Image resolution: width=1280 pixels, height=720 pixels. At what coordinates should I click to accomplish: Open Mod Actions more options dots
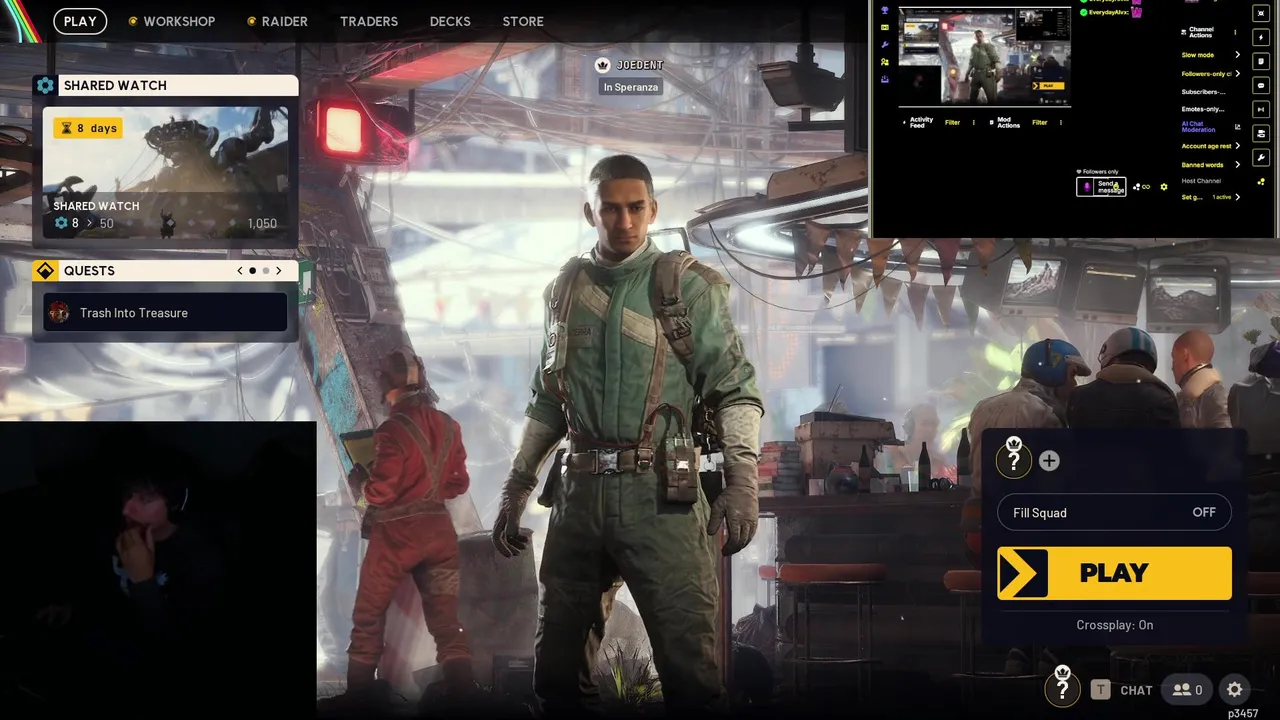point(1061,122)
